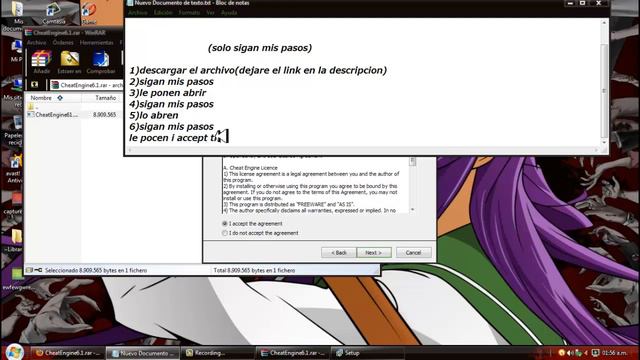
Task: Open the Windows Start button
Action: coord(15,352)
